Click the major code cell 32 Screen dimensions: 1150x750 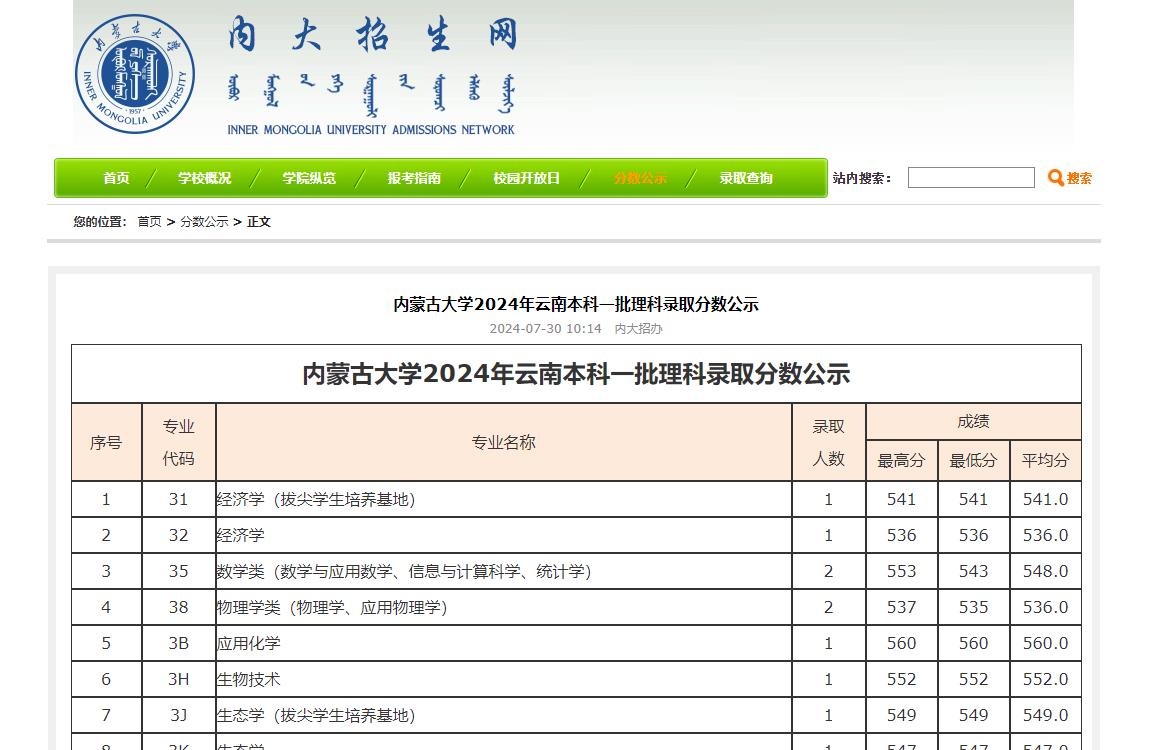pos(179,535)
